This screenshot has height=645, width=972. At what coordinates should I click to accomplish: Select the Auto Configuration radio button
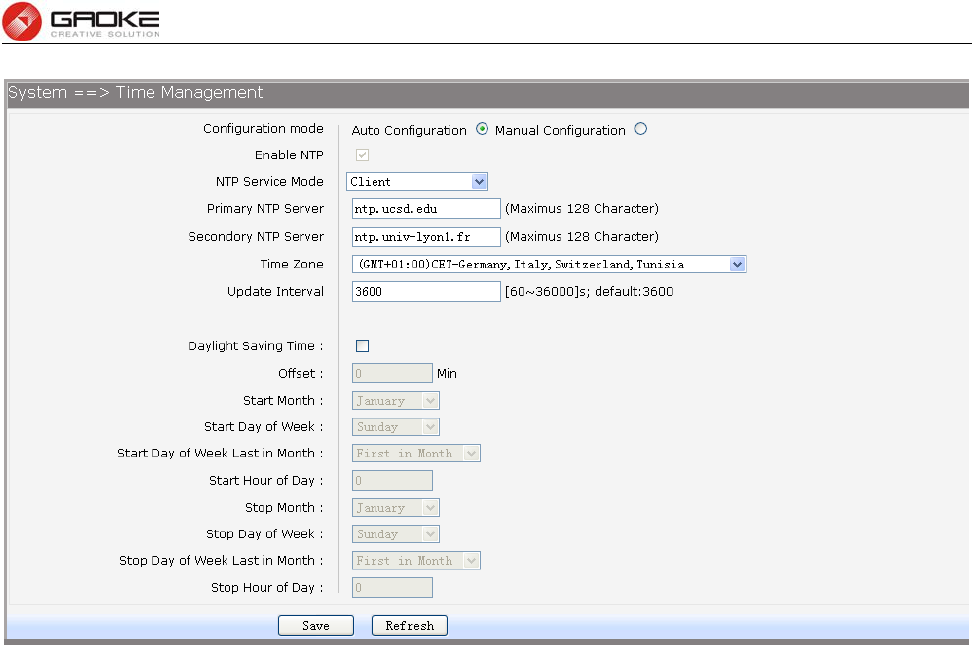tap(482, 129)
